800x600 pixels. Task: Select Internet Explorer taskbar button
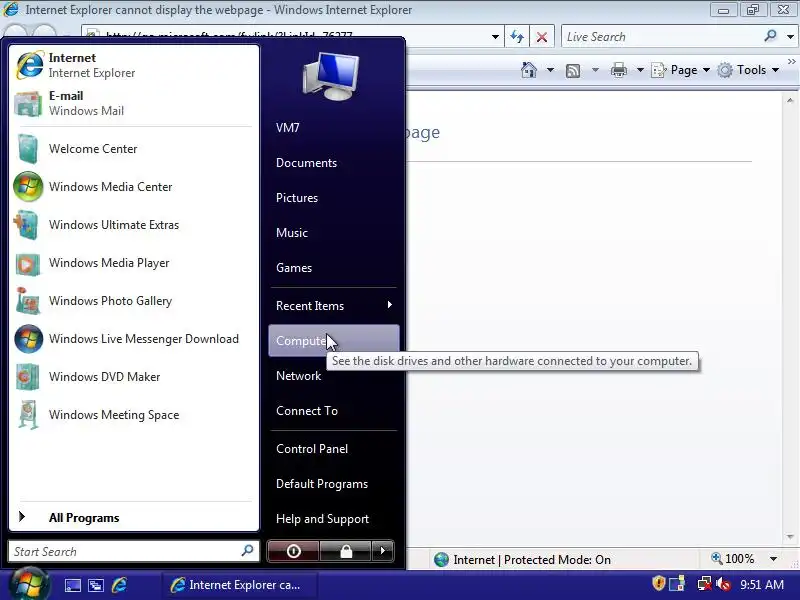[x=240, y=585]
